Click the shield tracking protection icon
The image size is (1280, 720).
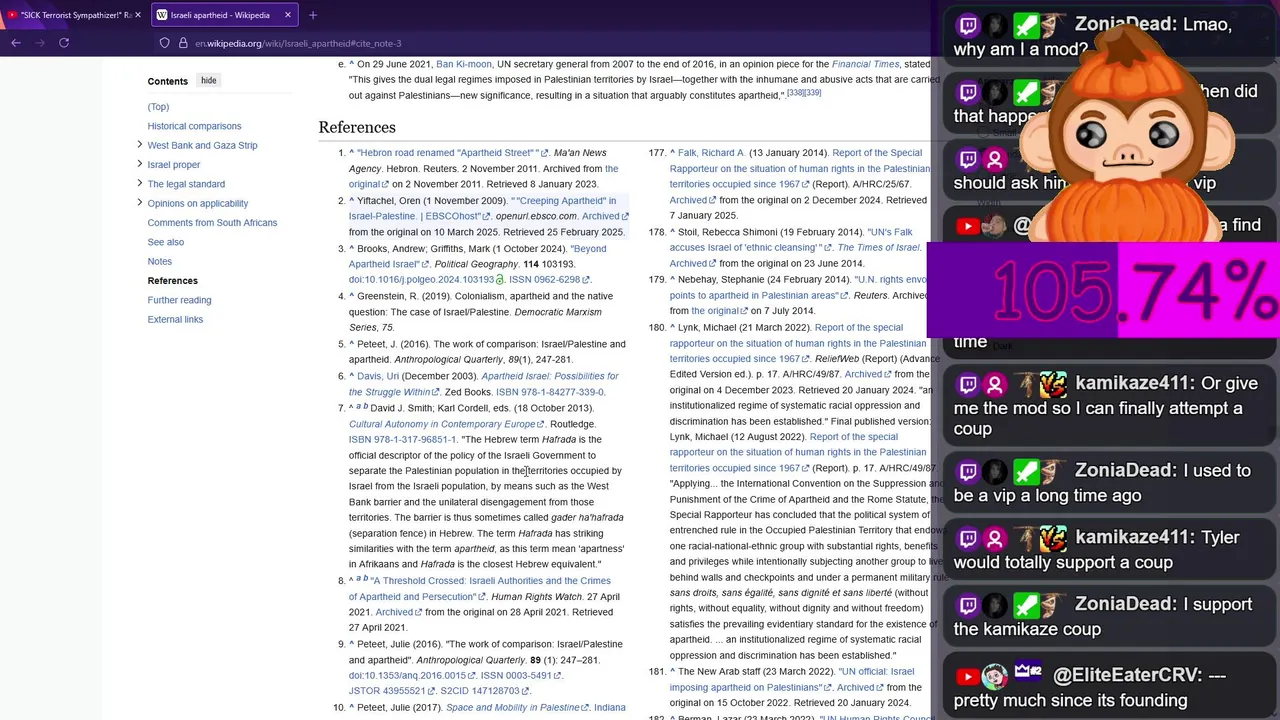coord(165,43)
